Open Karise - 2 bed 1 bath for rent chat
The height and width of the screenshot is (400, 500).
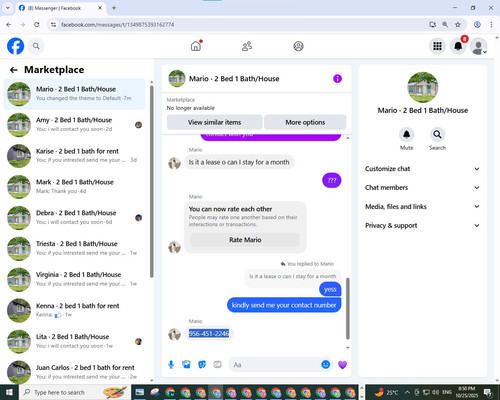[74, 156]
